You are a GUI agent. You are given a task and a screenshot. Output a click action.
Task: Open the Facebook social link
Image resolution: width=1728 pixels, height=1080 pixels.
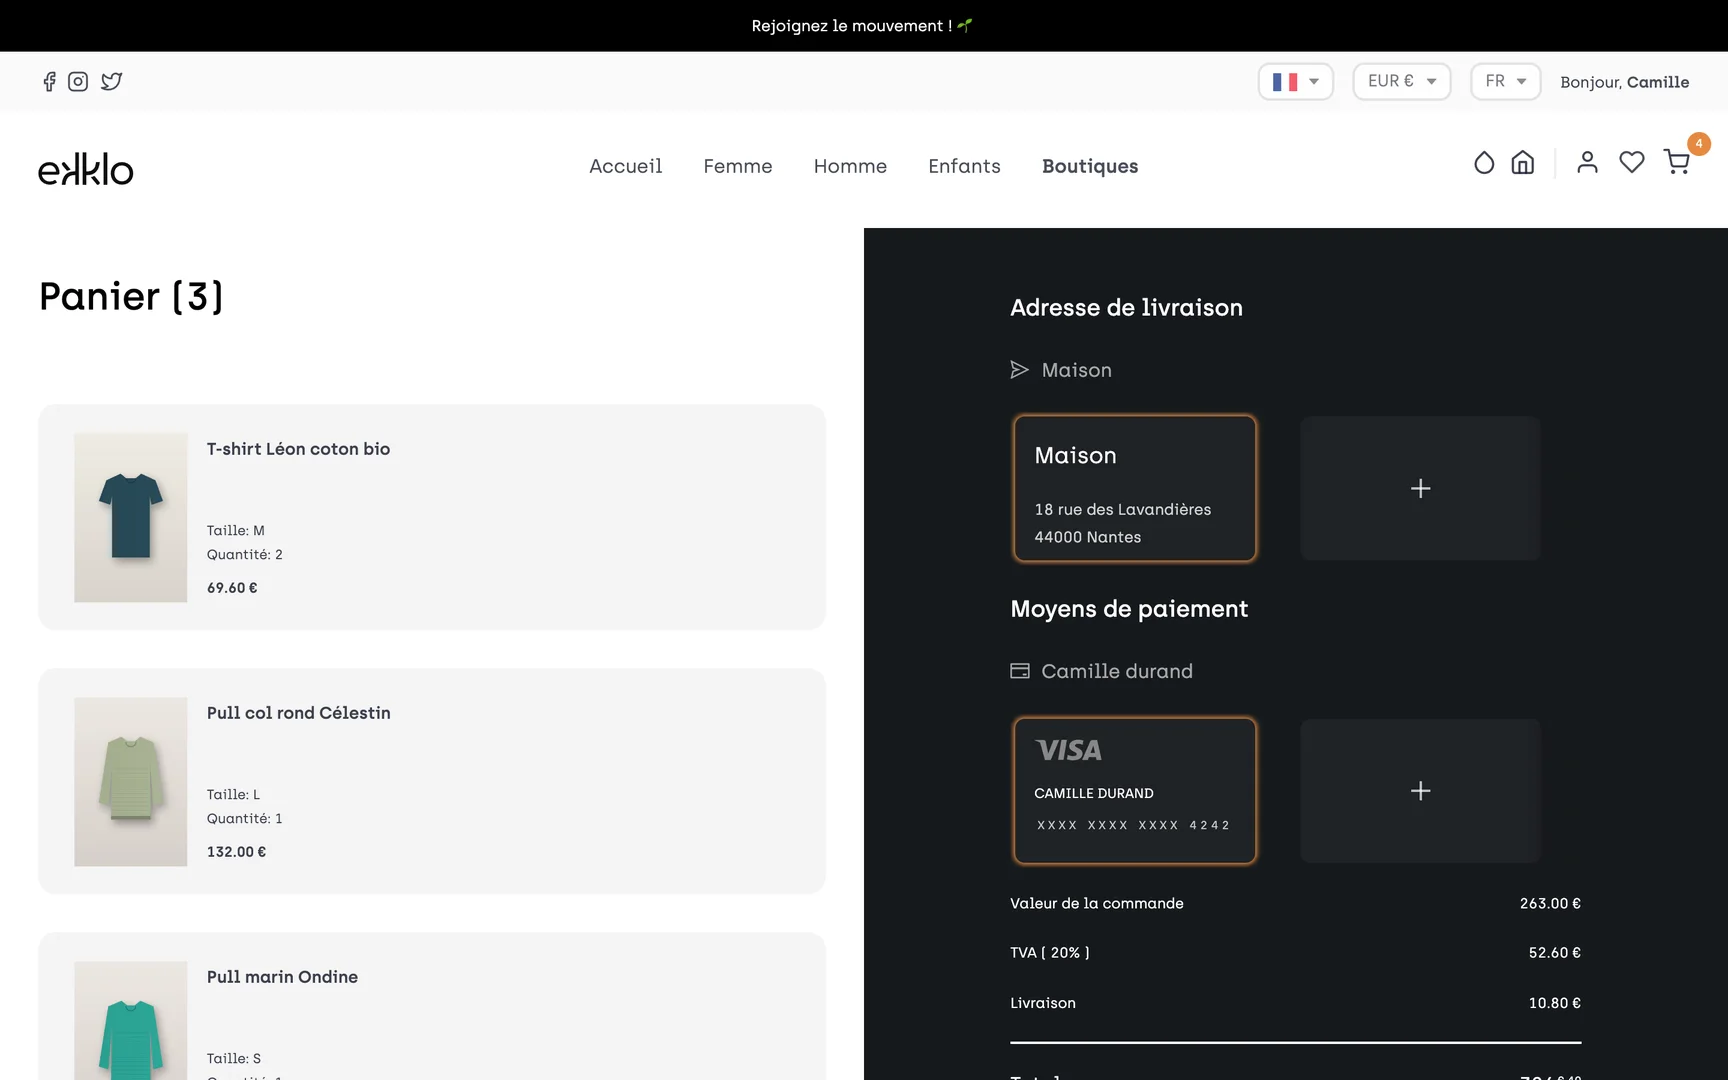[49, 82]
